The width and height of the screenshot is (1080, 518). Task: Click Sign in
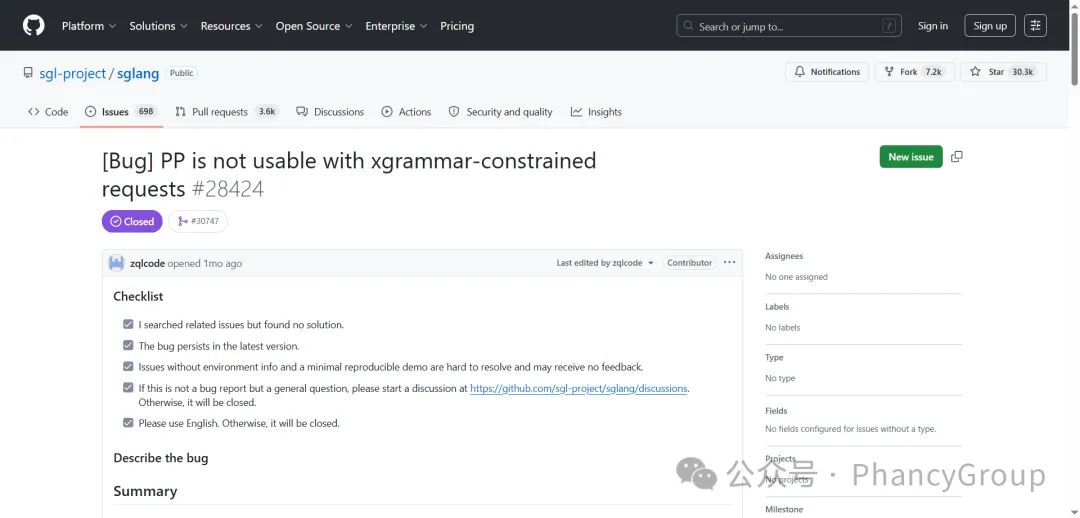click(x=933, y=26)
